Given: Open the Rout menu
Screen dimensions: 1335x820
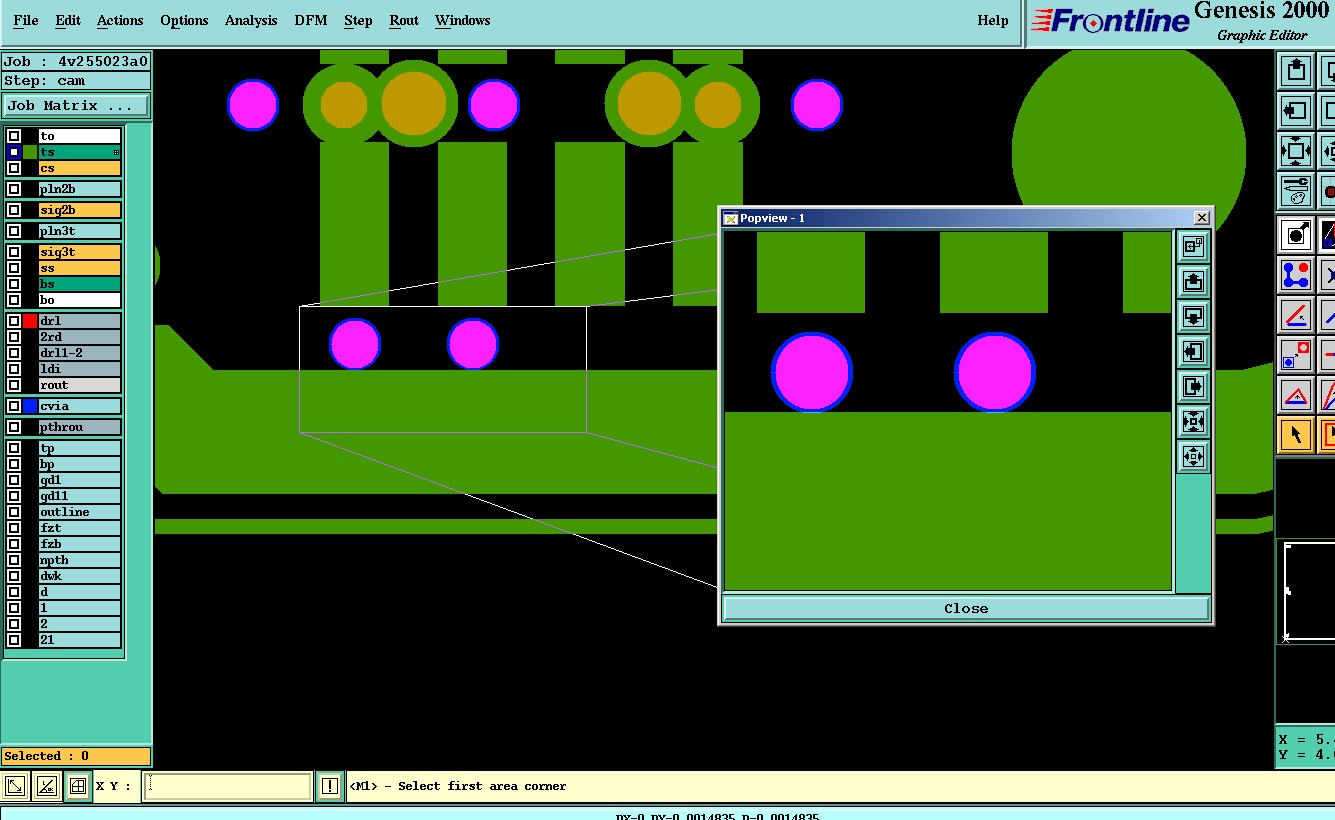Looking at the screenshot, I should pyautogui.click(x=404, y=20).
